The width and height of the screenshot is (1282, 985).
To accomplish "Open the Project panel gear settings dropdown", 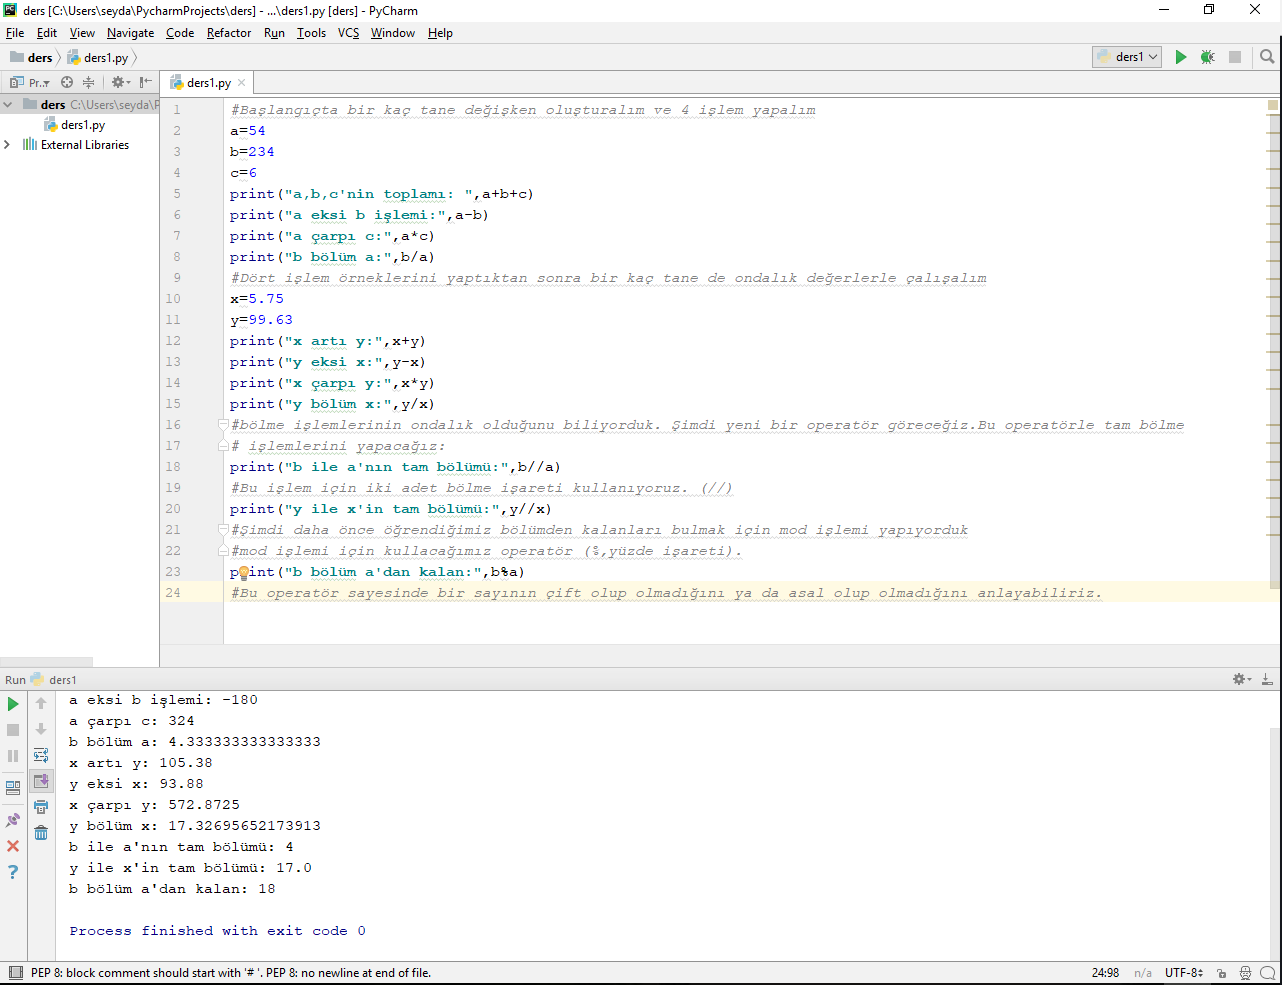I will pos(120,82).
